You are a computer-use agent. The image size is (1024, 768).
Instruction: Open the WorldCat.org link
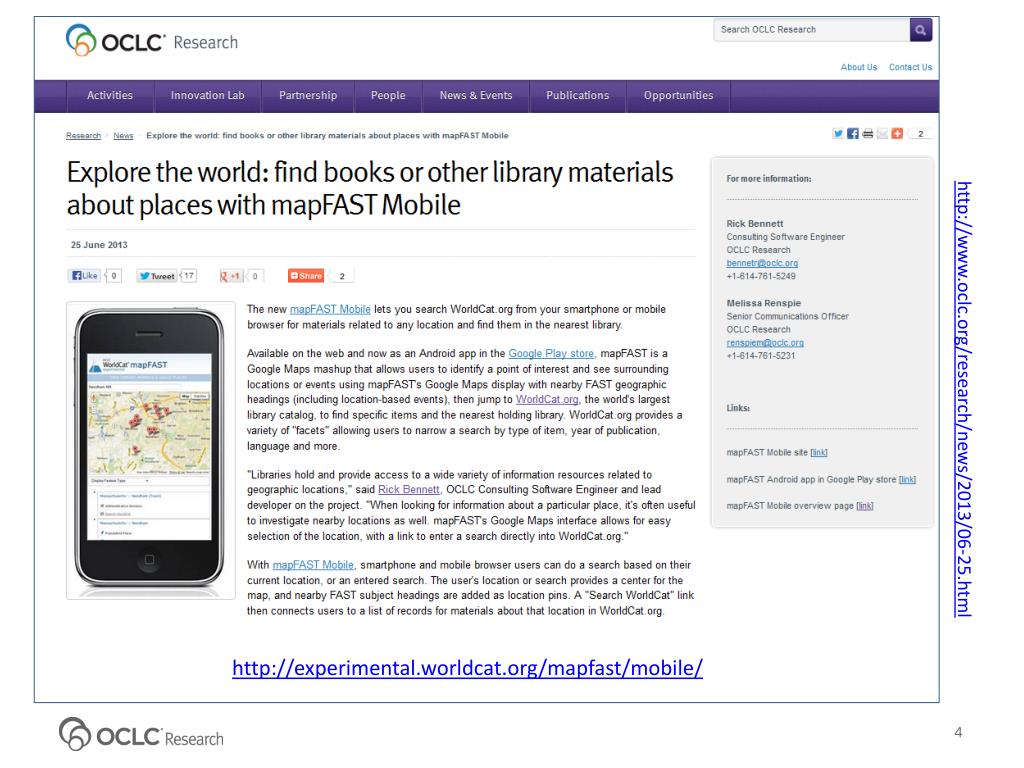547,400
